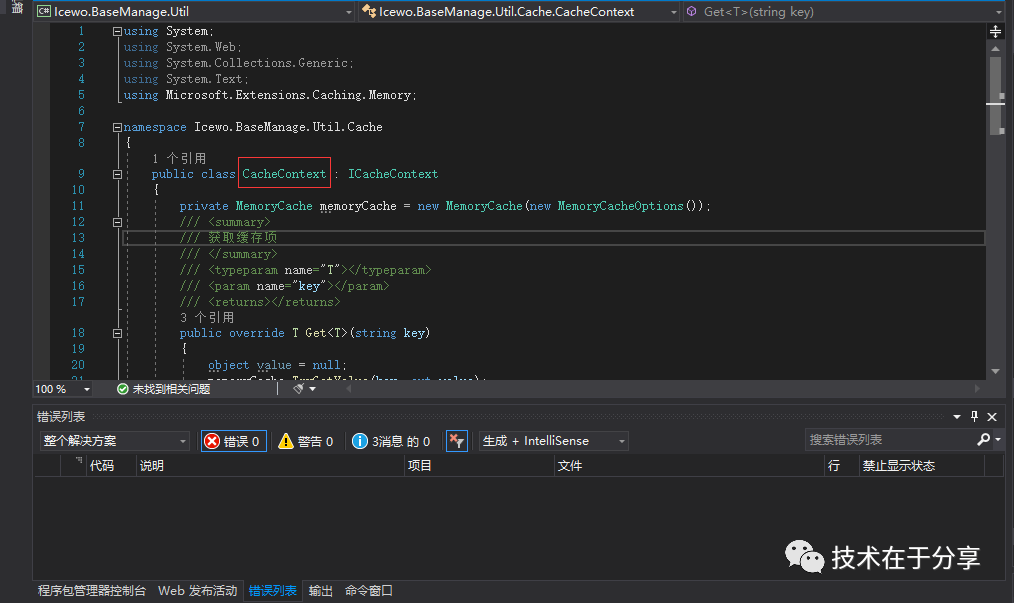1014x603 pixels.
Task: Open error list window options dropdown
Action: tap(957, 417)
